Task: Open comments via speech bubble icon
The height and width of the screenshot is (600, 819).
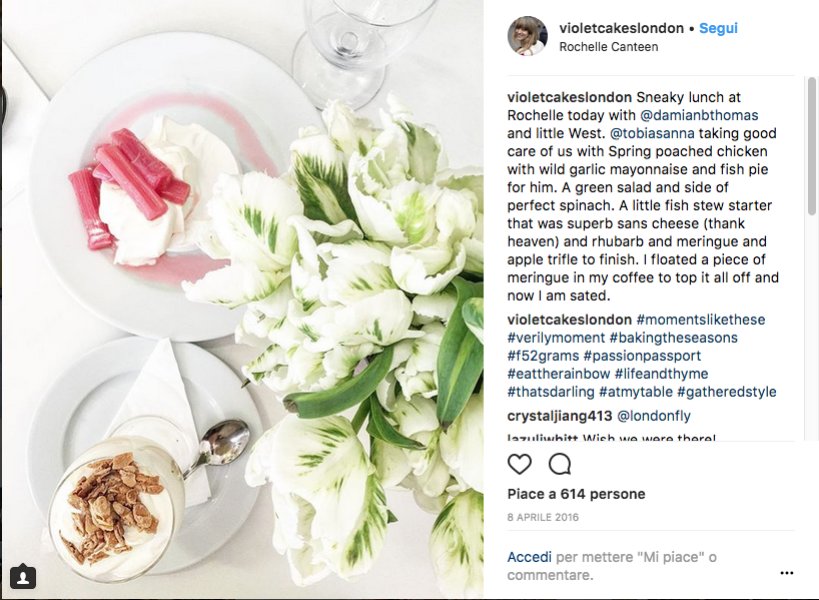Action: [x=560, y=464]
